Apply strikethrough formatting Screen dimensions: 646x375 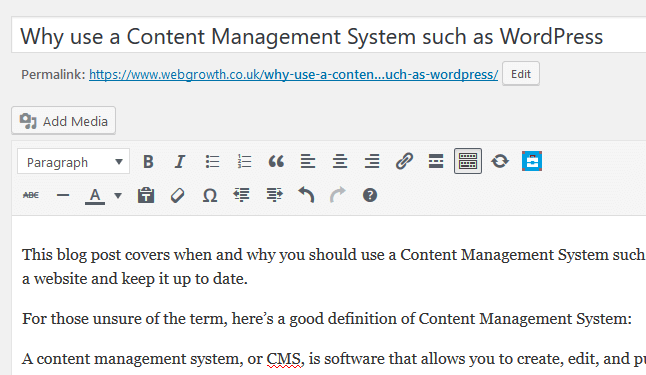[x=31, y=195]
